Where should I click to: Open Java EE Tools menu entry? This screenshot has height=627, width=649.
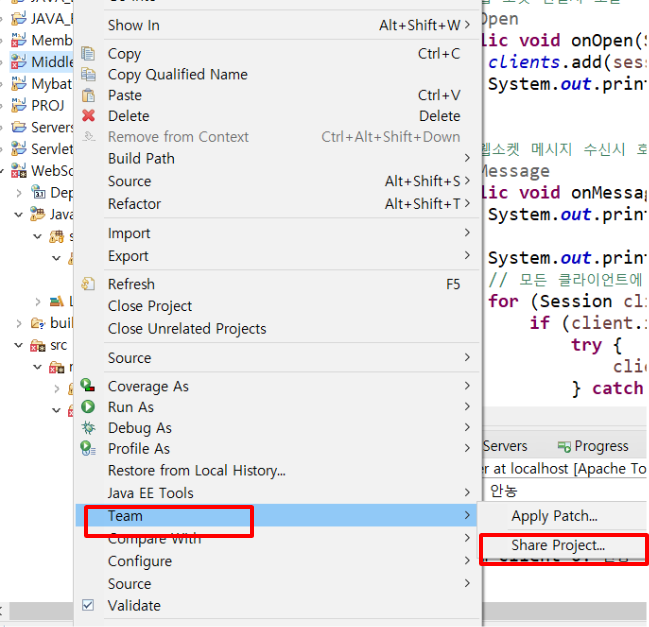pos(150,493)
